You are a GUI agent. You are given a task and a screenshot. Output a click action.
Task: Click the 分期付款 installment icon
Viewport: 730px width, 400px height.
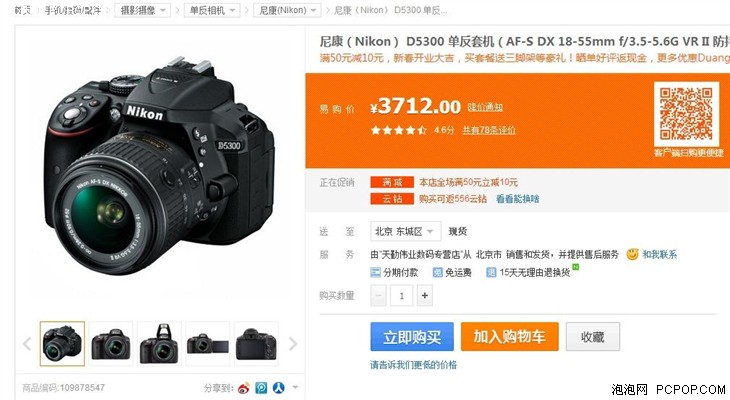(375, 272)
